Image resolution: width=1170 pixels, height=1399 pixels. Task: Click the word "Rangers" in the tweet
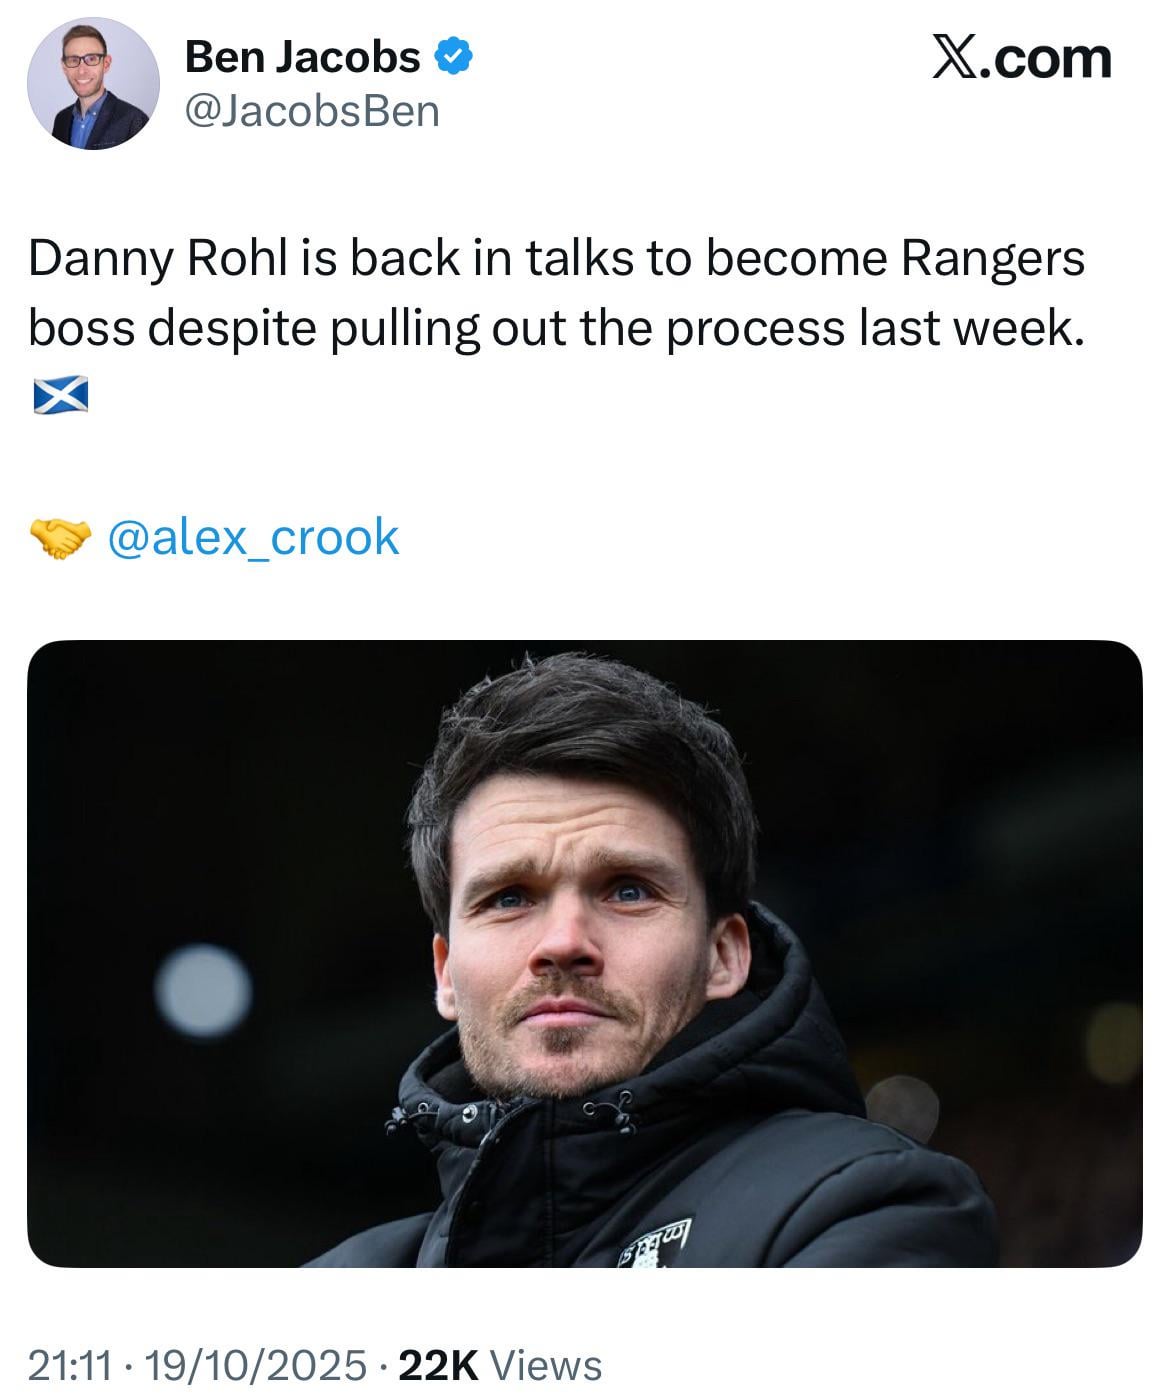[992, 259]
